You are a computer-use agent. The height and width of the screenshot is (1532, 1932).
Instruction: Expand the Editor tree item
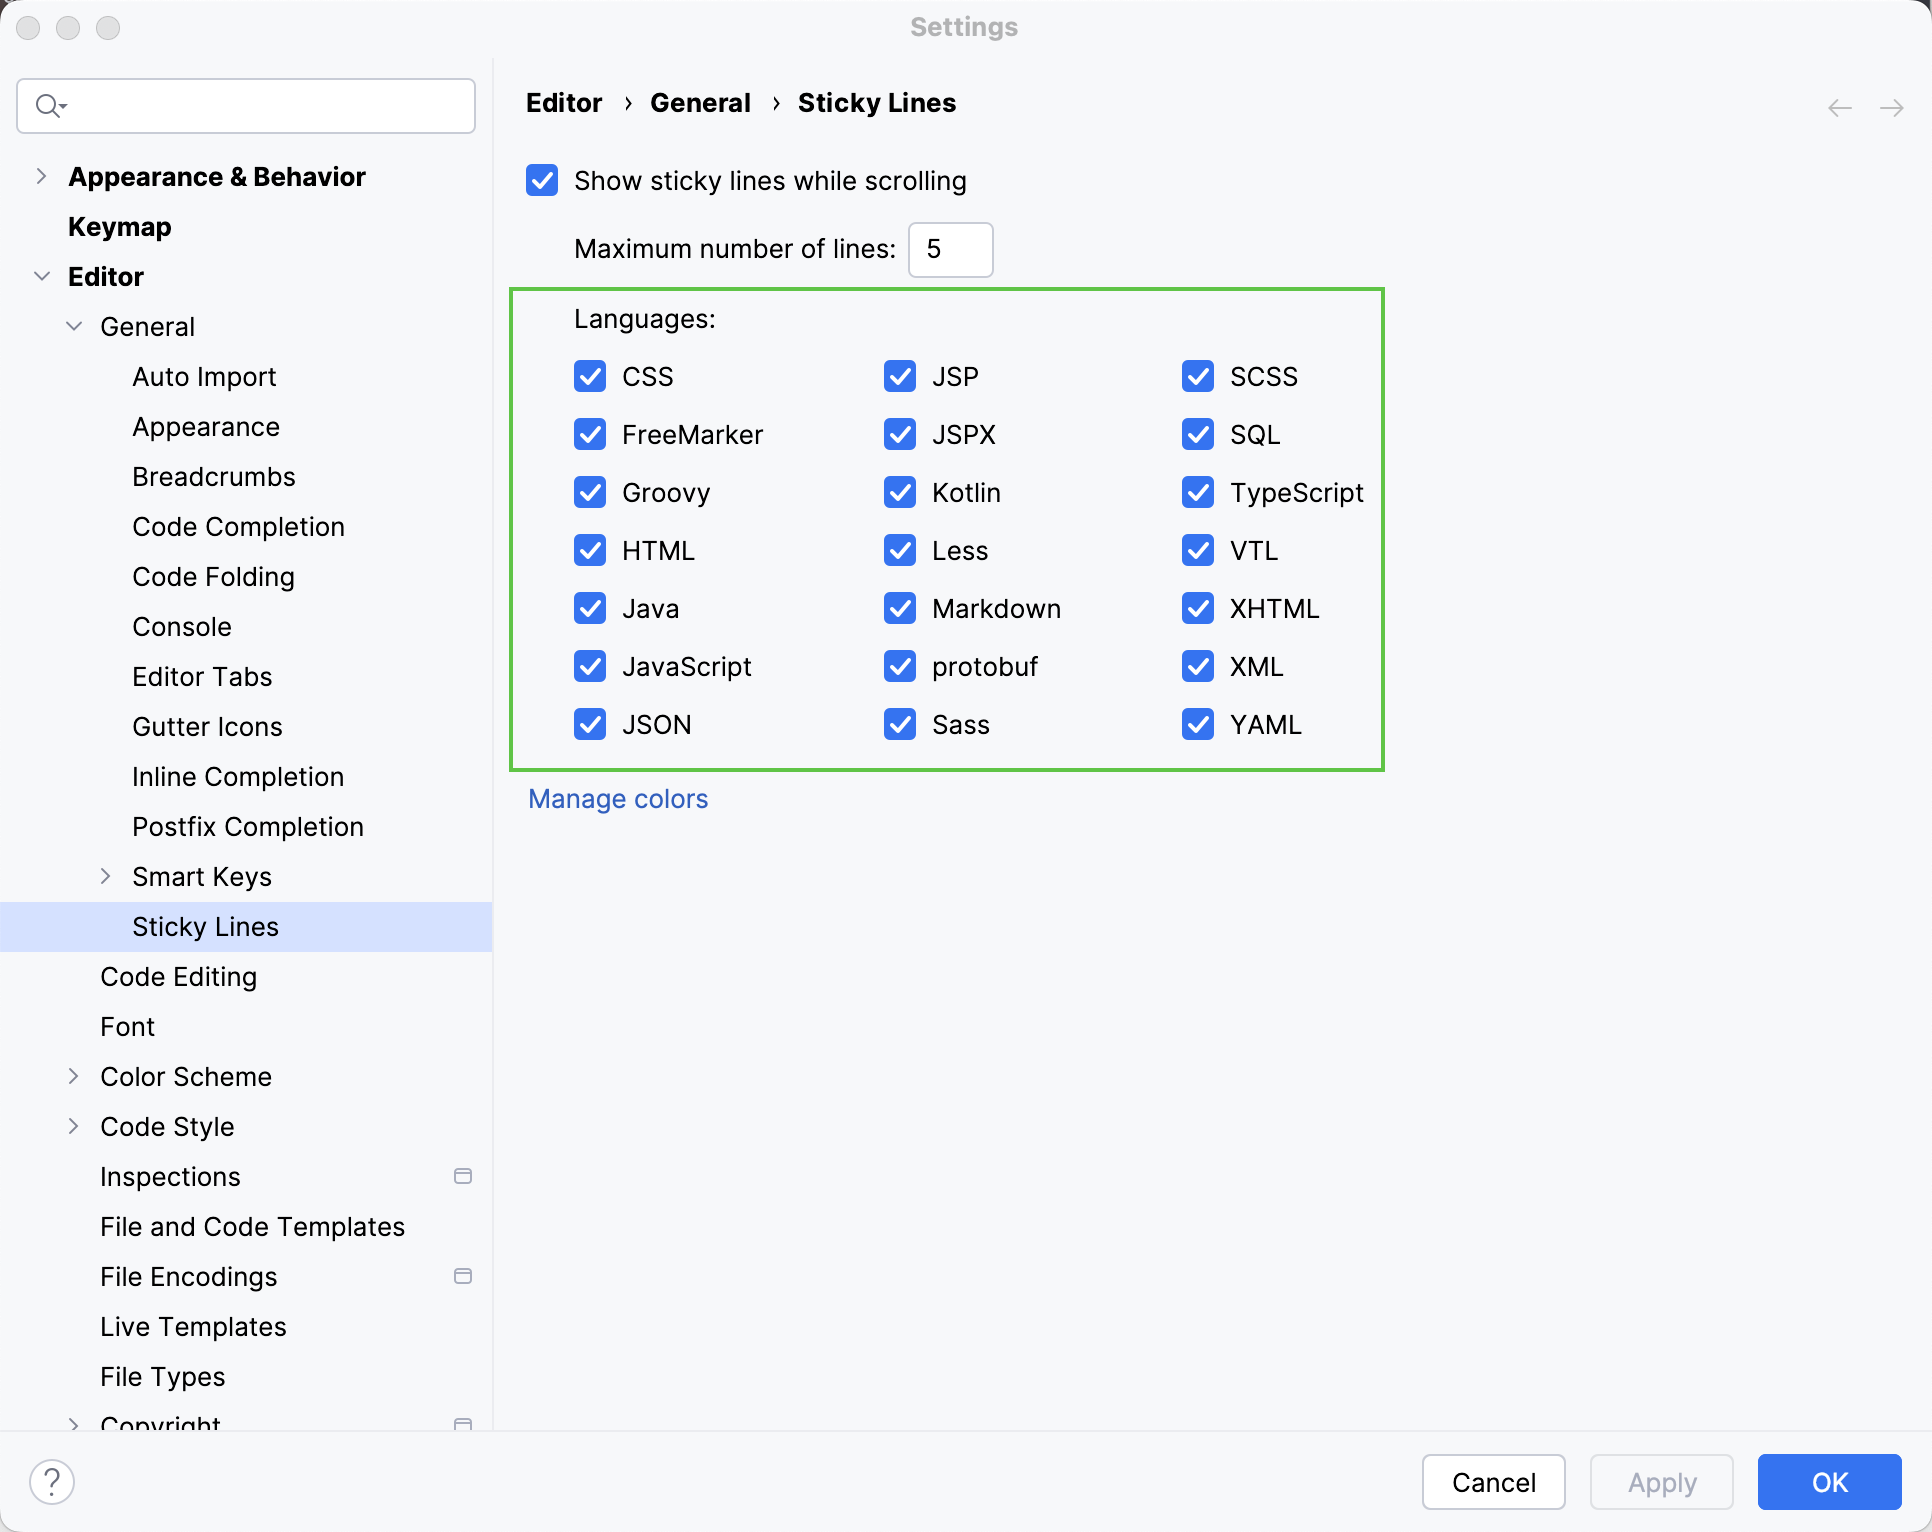(41, 276)
